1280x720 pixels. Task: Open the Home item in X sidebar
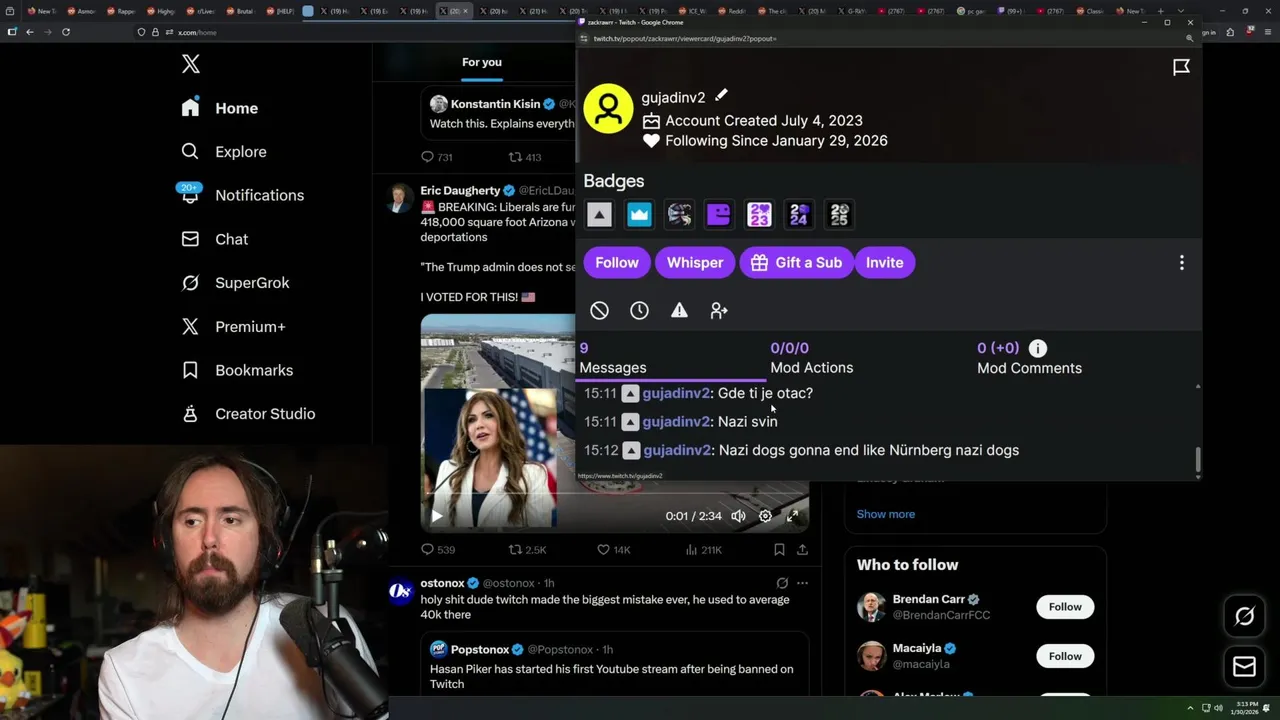(x=220, y=108)
